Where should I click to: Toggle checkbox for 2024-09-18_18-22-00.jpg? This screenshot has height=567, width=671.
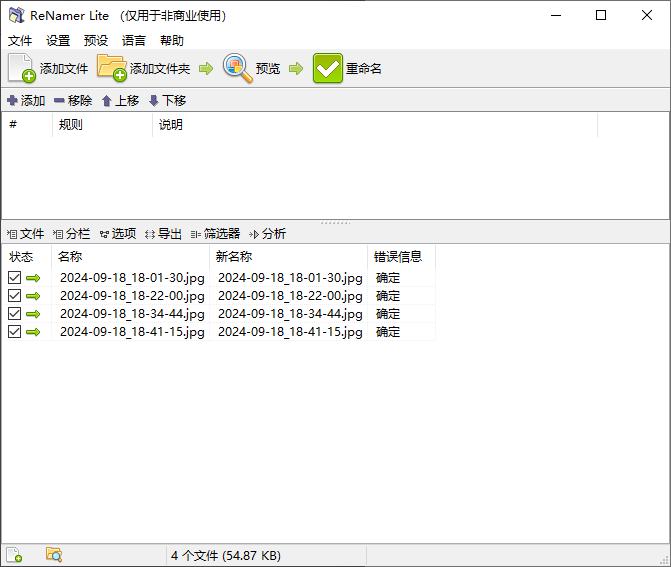pos(14,296)
